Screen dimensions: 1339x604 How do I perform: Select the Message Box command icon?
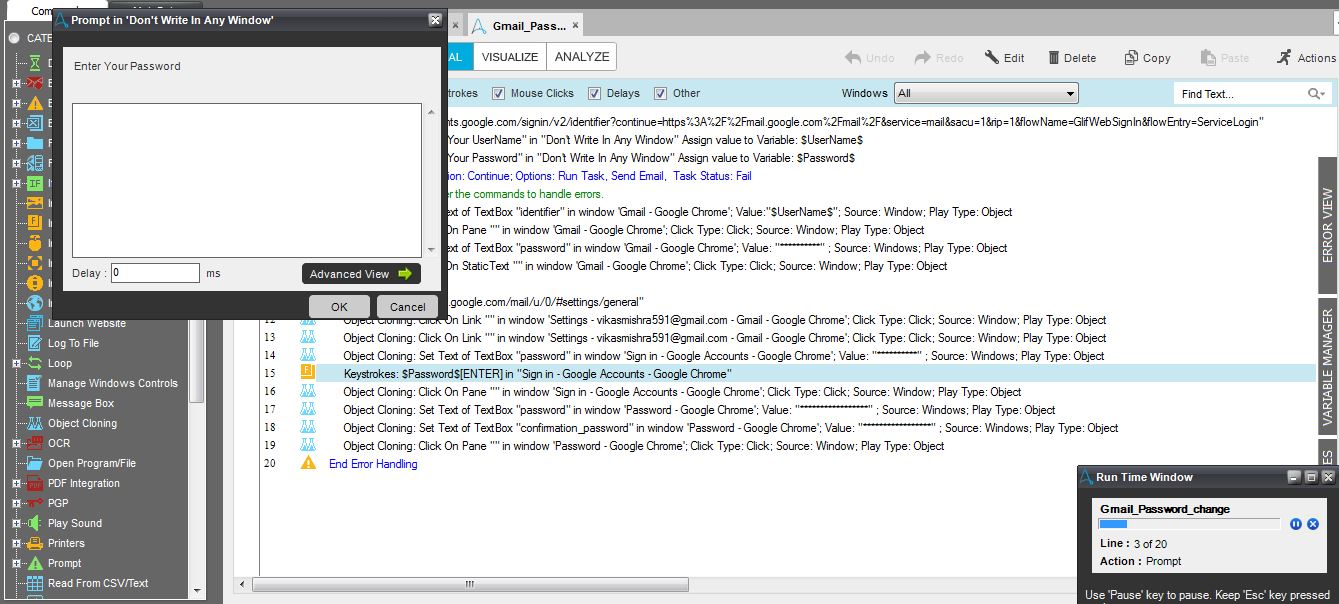pyautogui.click(x=33, y=403)
